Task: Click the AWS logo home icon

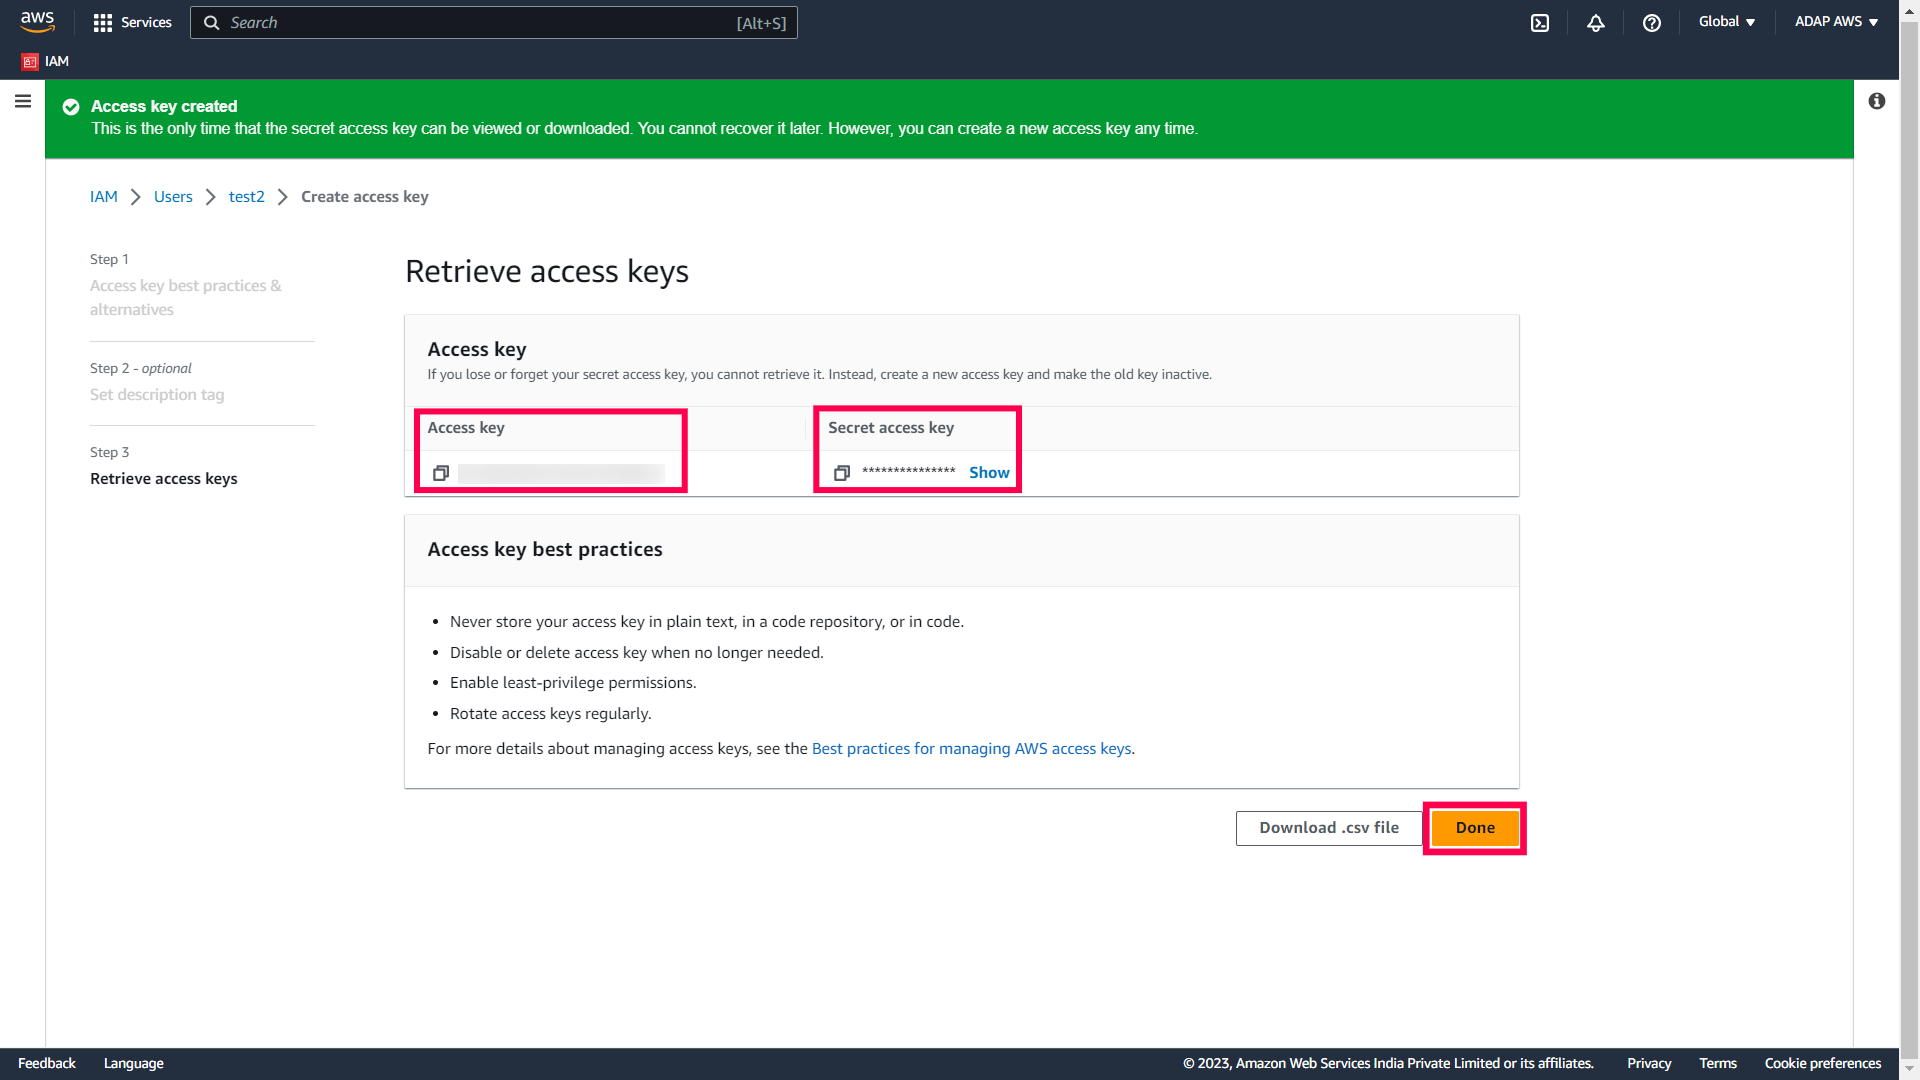Action: point(37,21)
